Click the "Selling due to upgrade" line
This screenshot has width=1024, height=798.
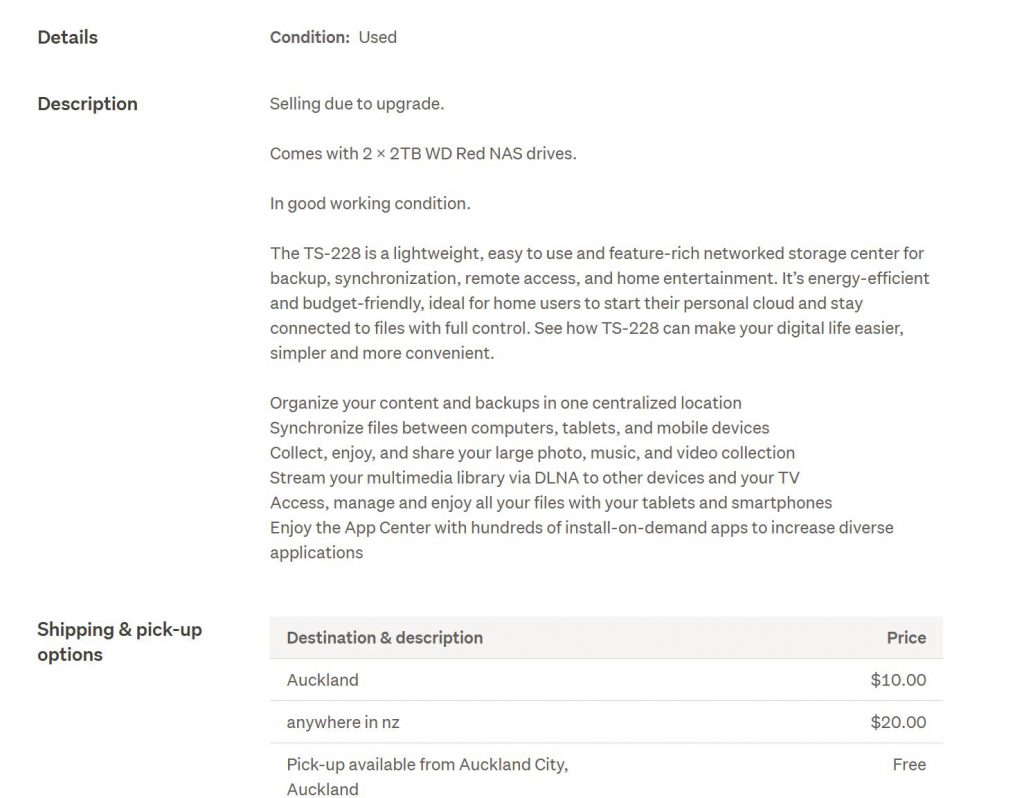pos(357,104)
